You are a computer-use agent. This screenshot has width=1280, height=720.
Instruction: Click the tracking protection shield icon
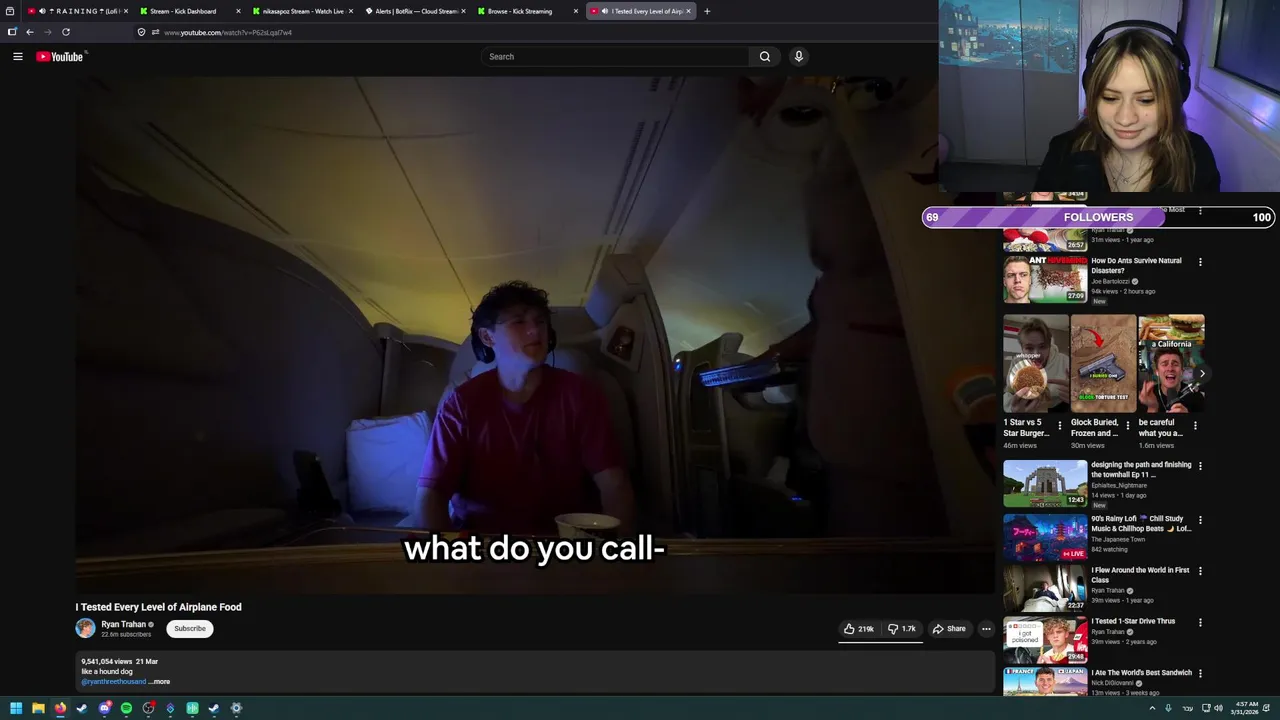tap(141, 32)
